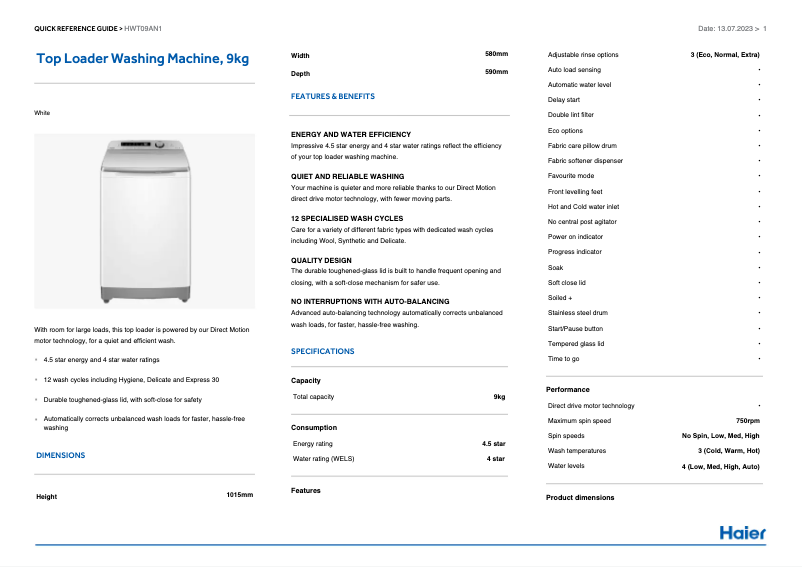The image size is (802, 567).
Task: Click the 1015mm height value
Action: [x=240, y=495]
